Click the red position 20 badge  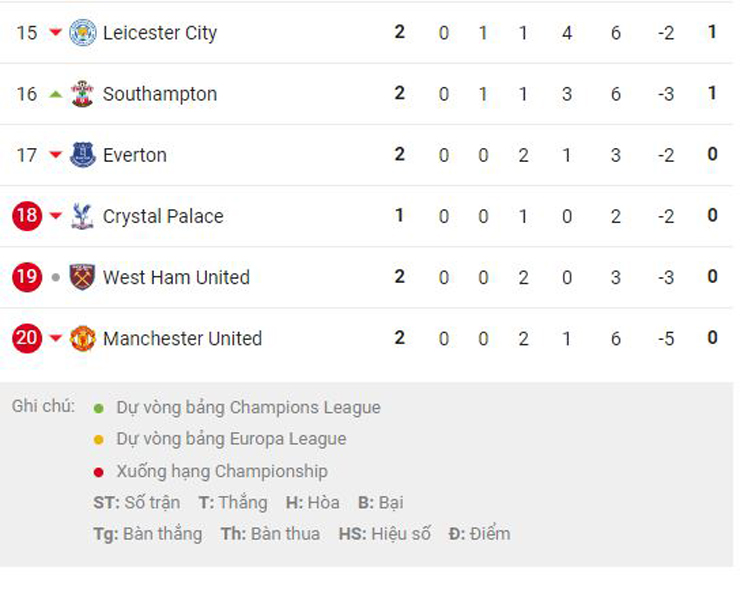(27, 339)
